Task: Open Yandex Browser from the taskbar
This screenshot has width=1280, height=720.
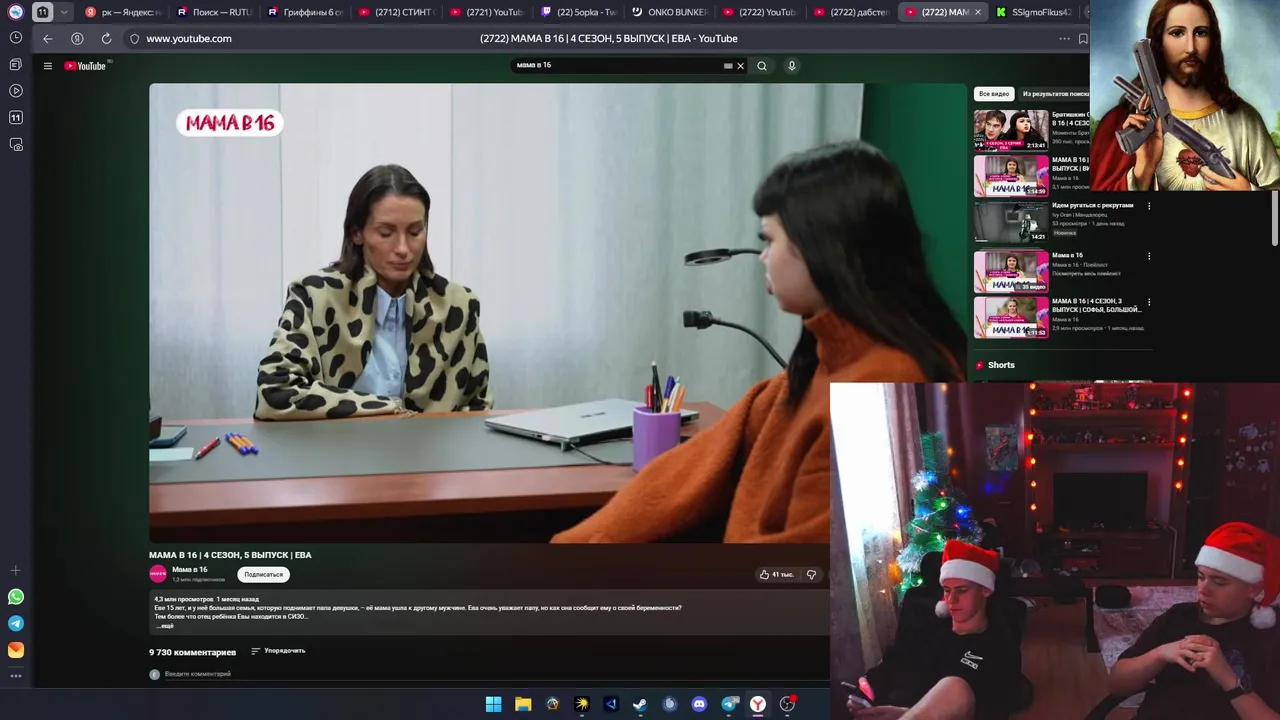Action: point(758,704)
